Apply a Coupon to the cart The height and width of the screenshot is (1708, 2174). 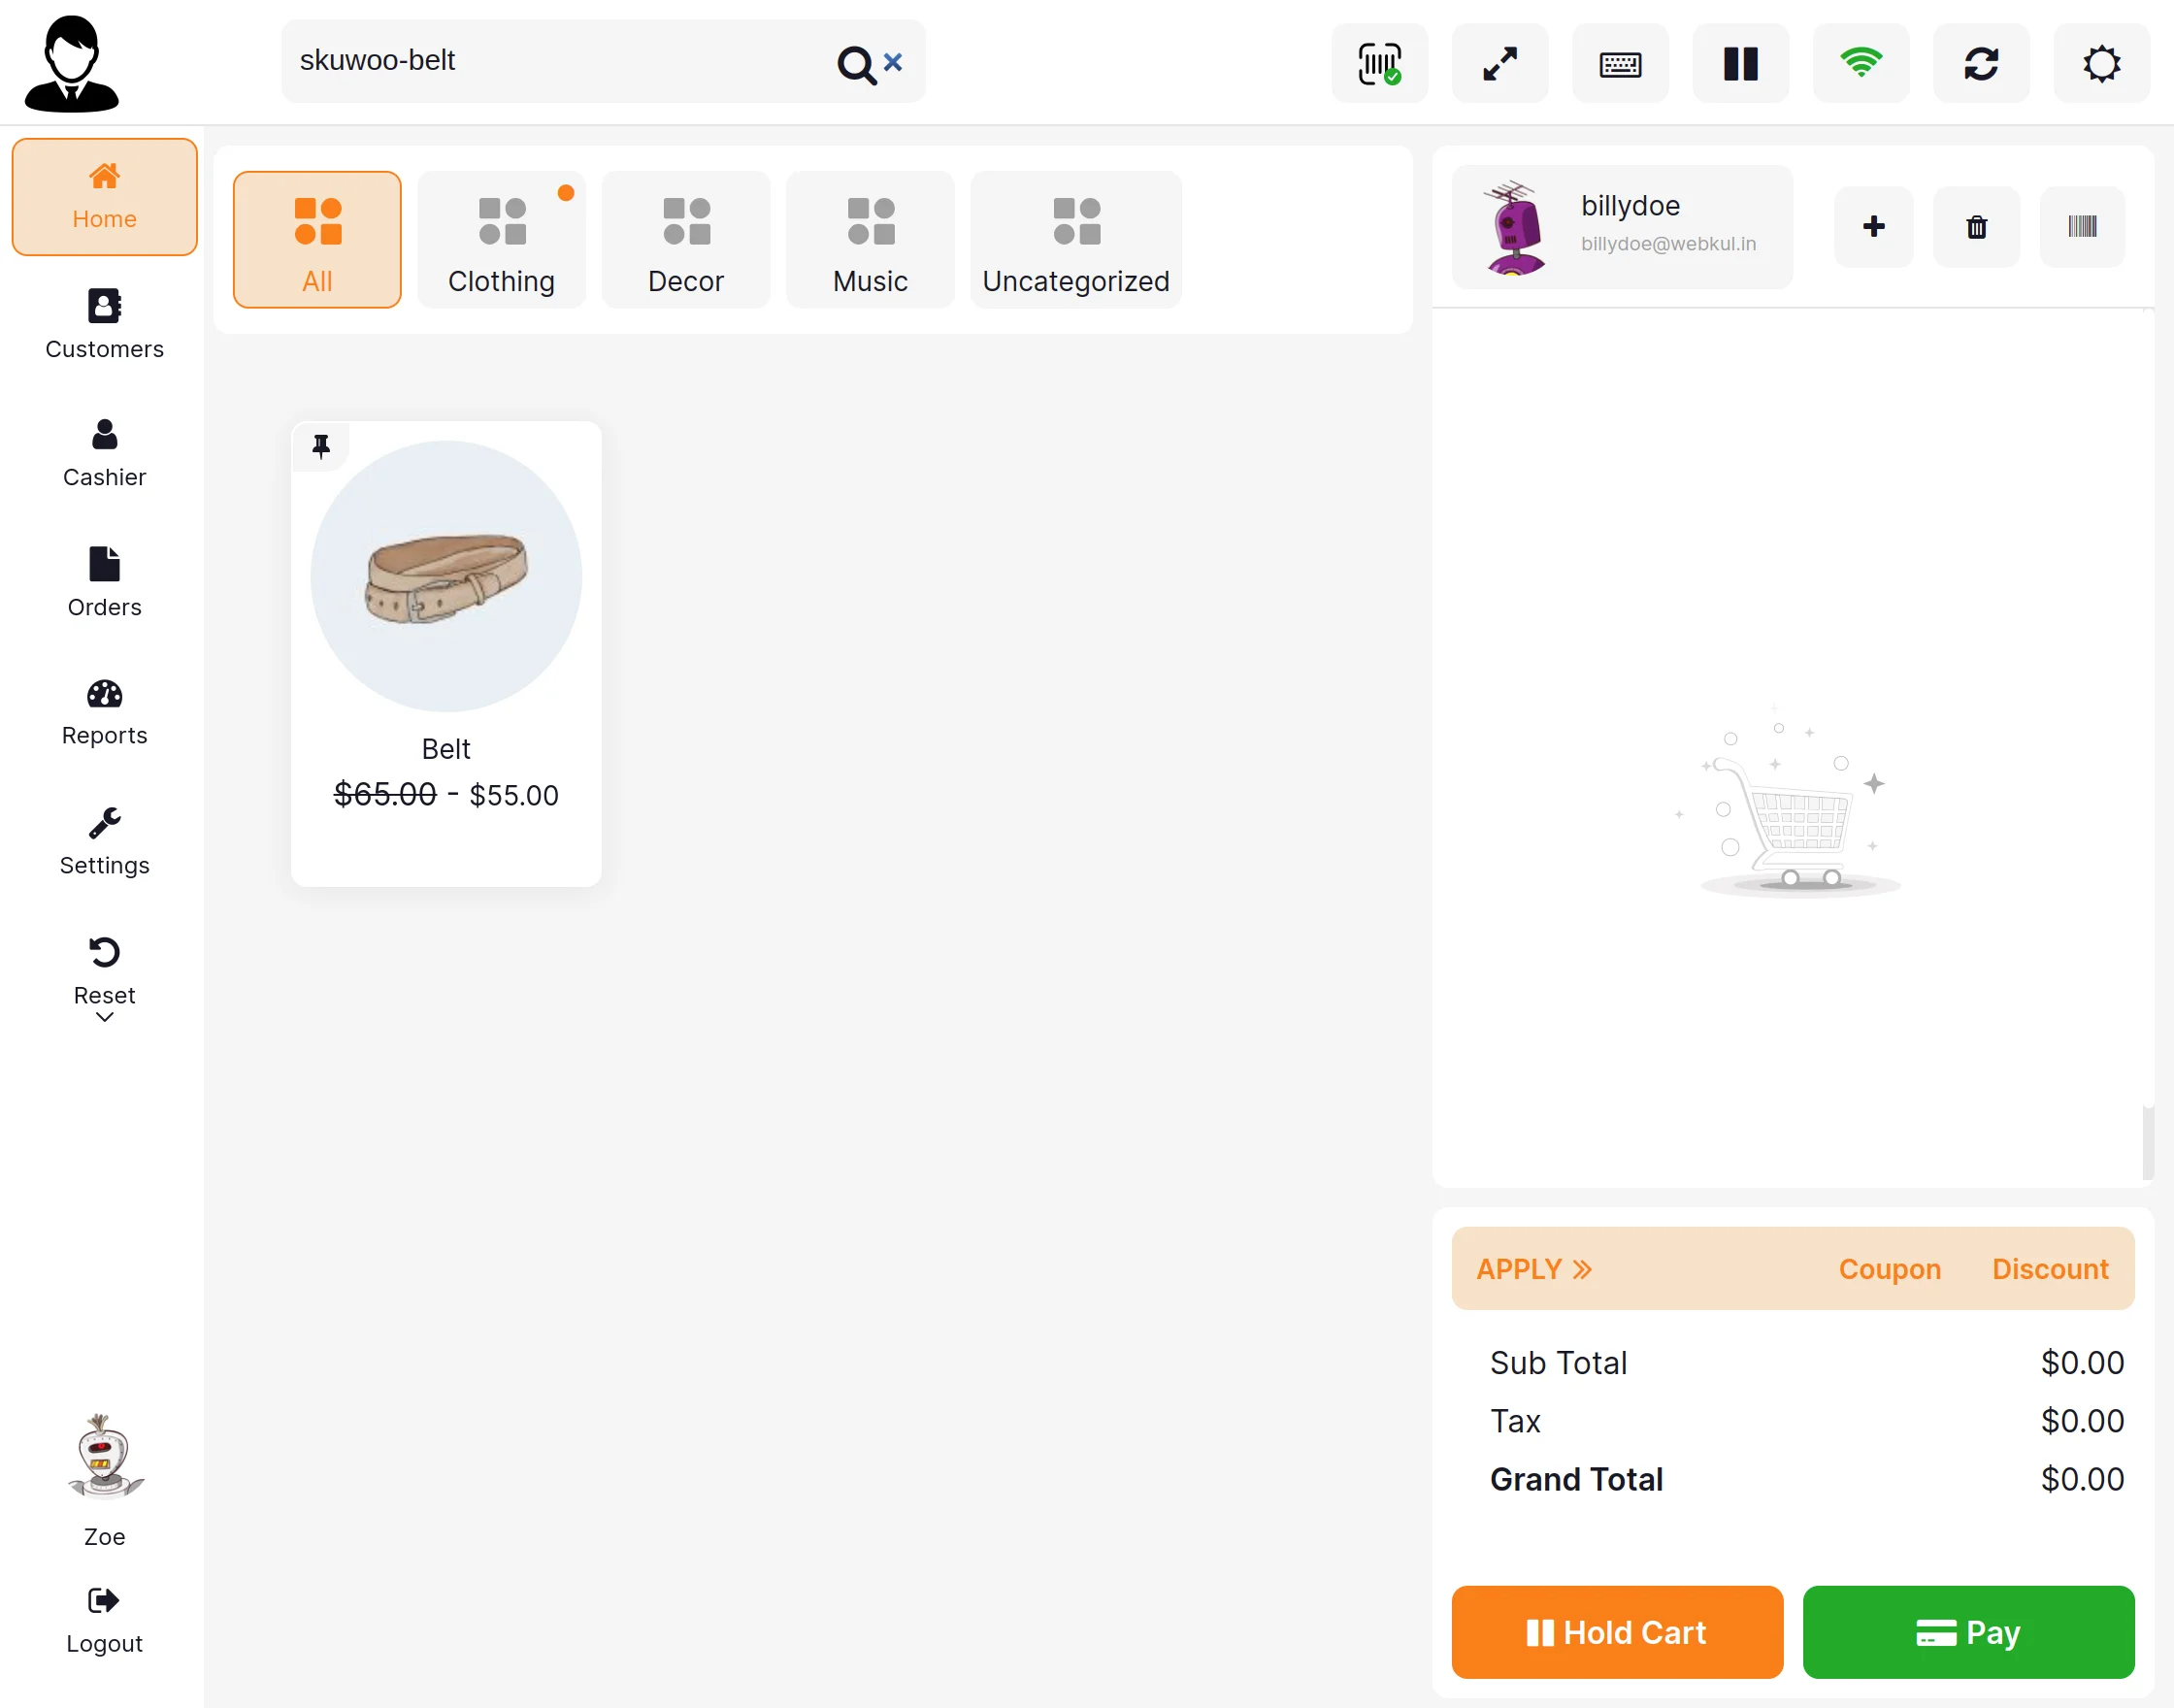1890,1268
